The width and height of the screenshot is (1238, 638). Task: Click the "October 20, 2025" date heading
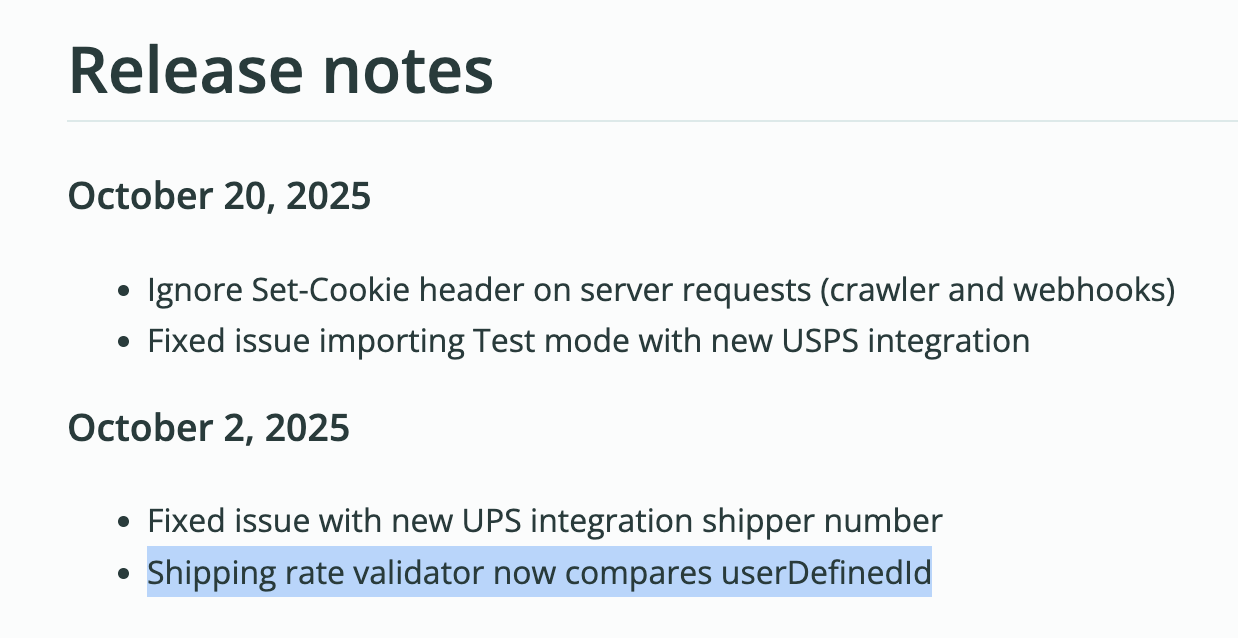[219, 196]
